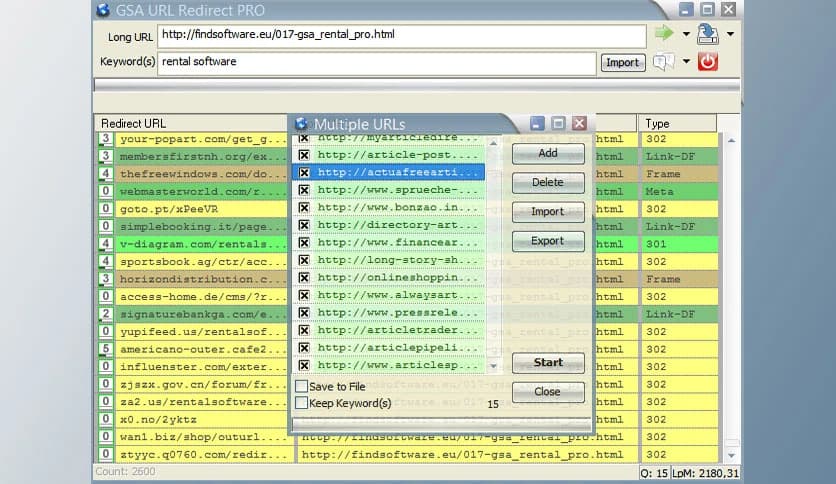Select row thefreewindows.com/do...
This screenshot has height=484, width=836.
click(x=203, y=174)
